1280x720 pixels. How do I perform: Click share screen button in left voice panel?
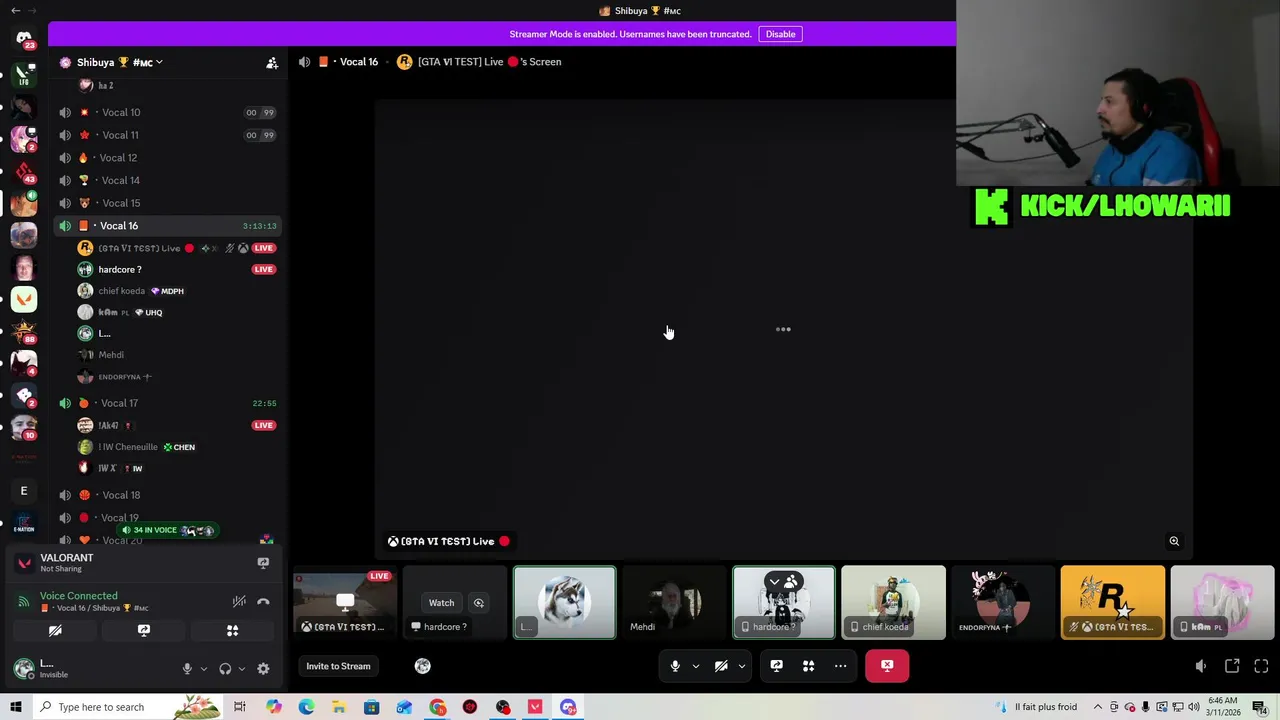point(144,631)
